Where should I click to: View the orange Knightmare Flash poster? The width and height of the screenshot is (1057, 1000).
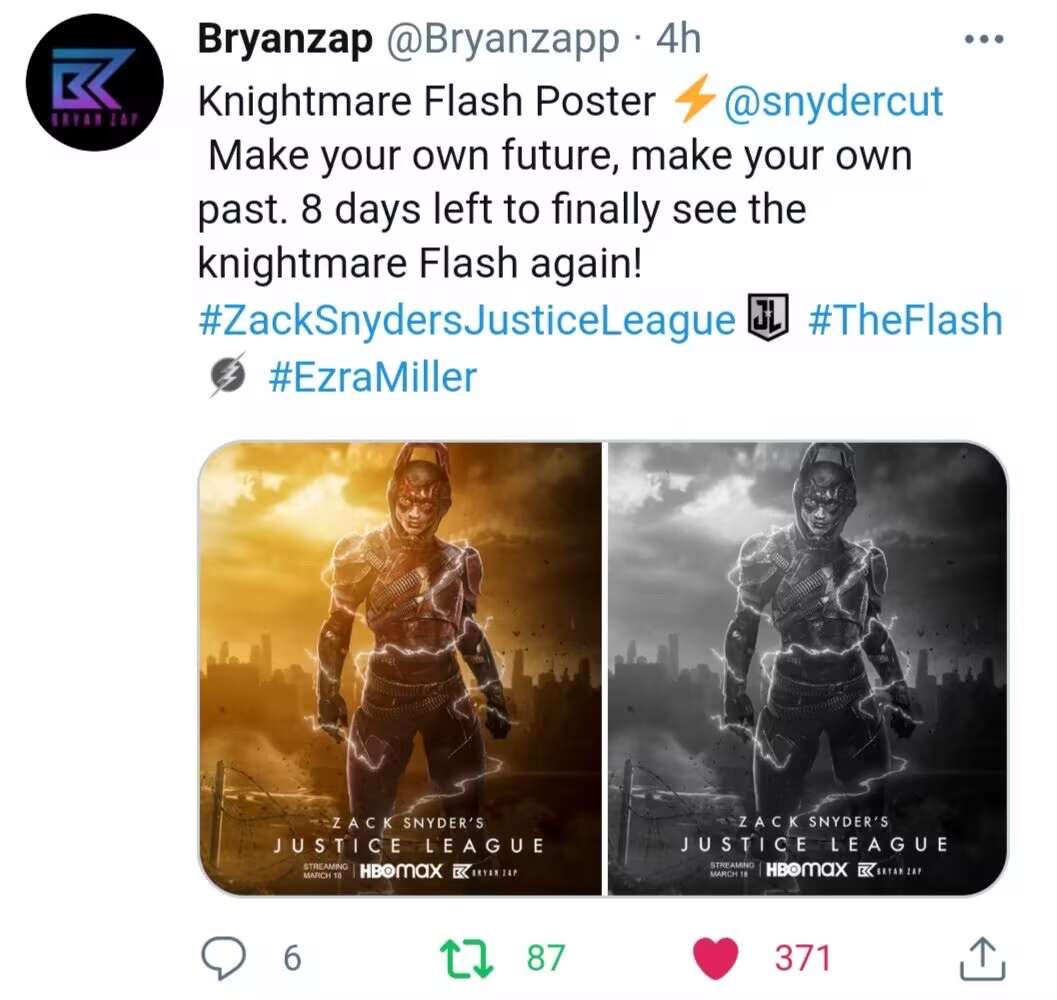pos(400,668)
